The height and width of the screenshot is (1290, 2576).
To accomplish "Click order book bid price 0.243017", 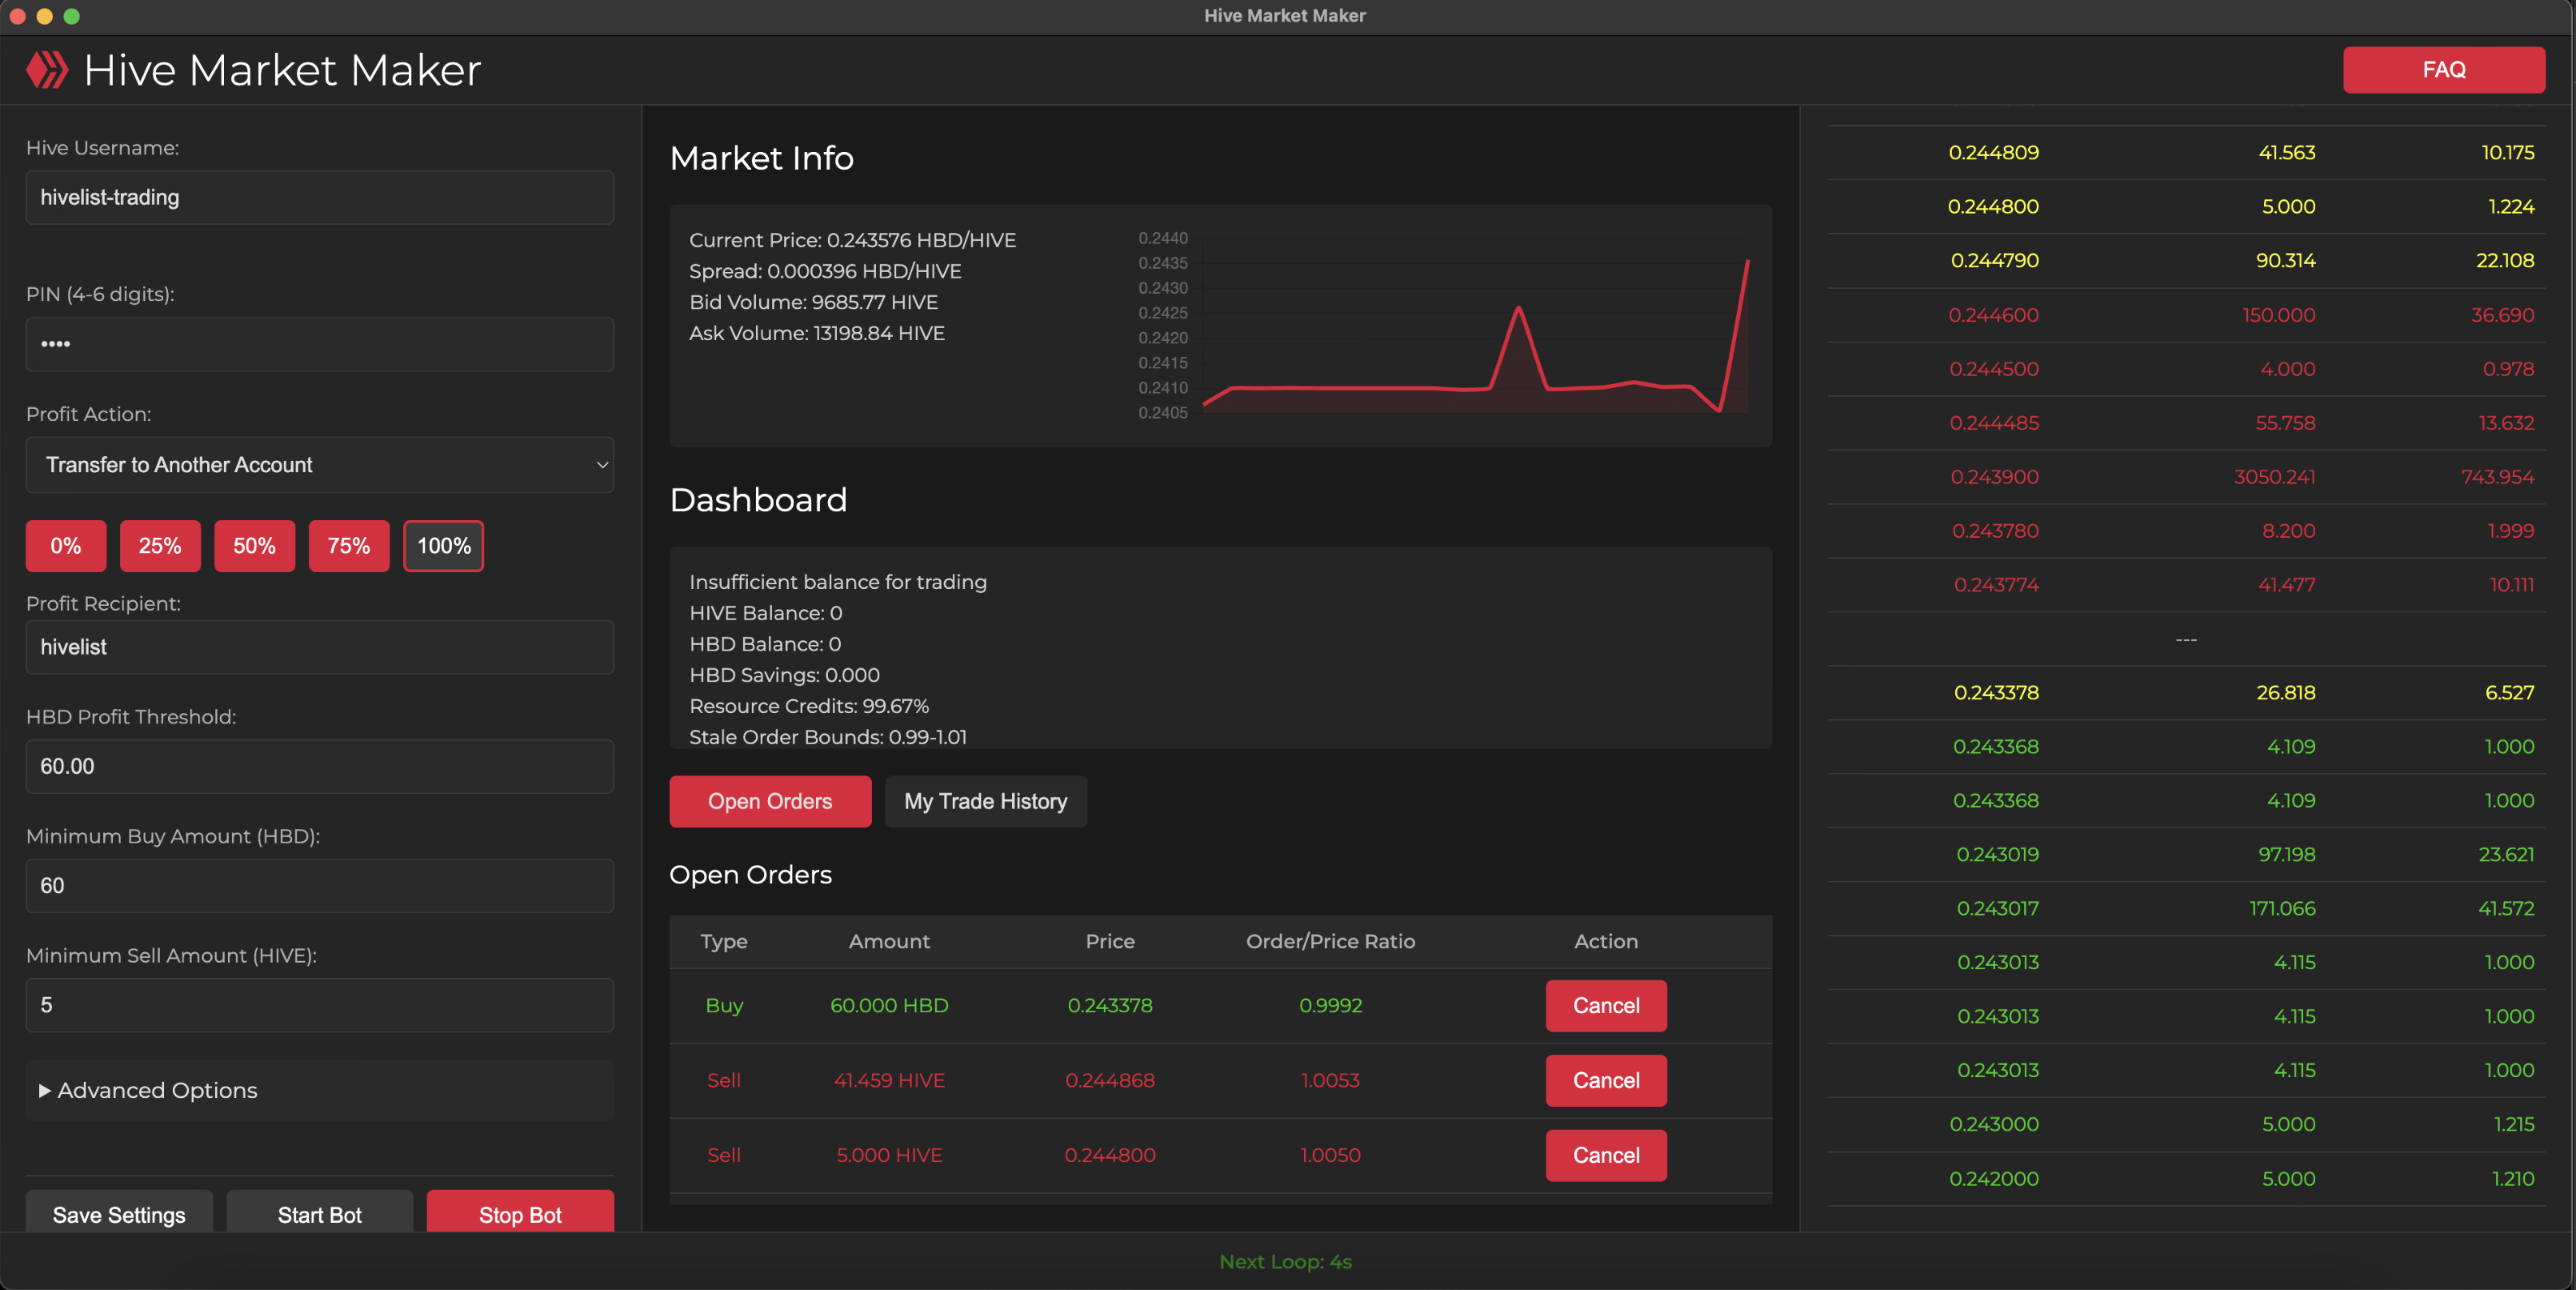I will (1997, 909).
